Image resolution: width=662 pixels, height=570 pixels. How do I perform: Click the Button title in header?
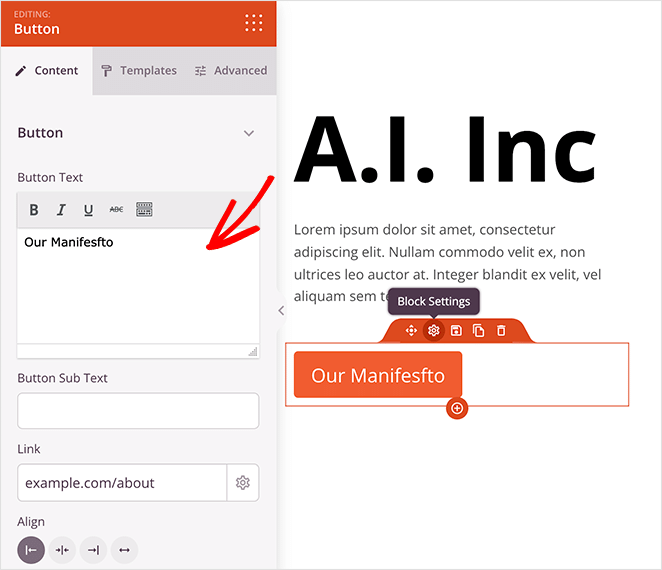(x=37, y=29)
